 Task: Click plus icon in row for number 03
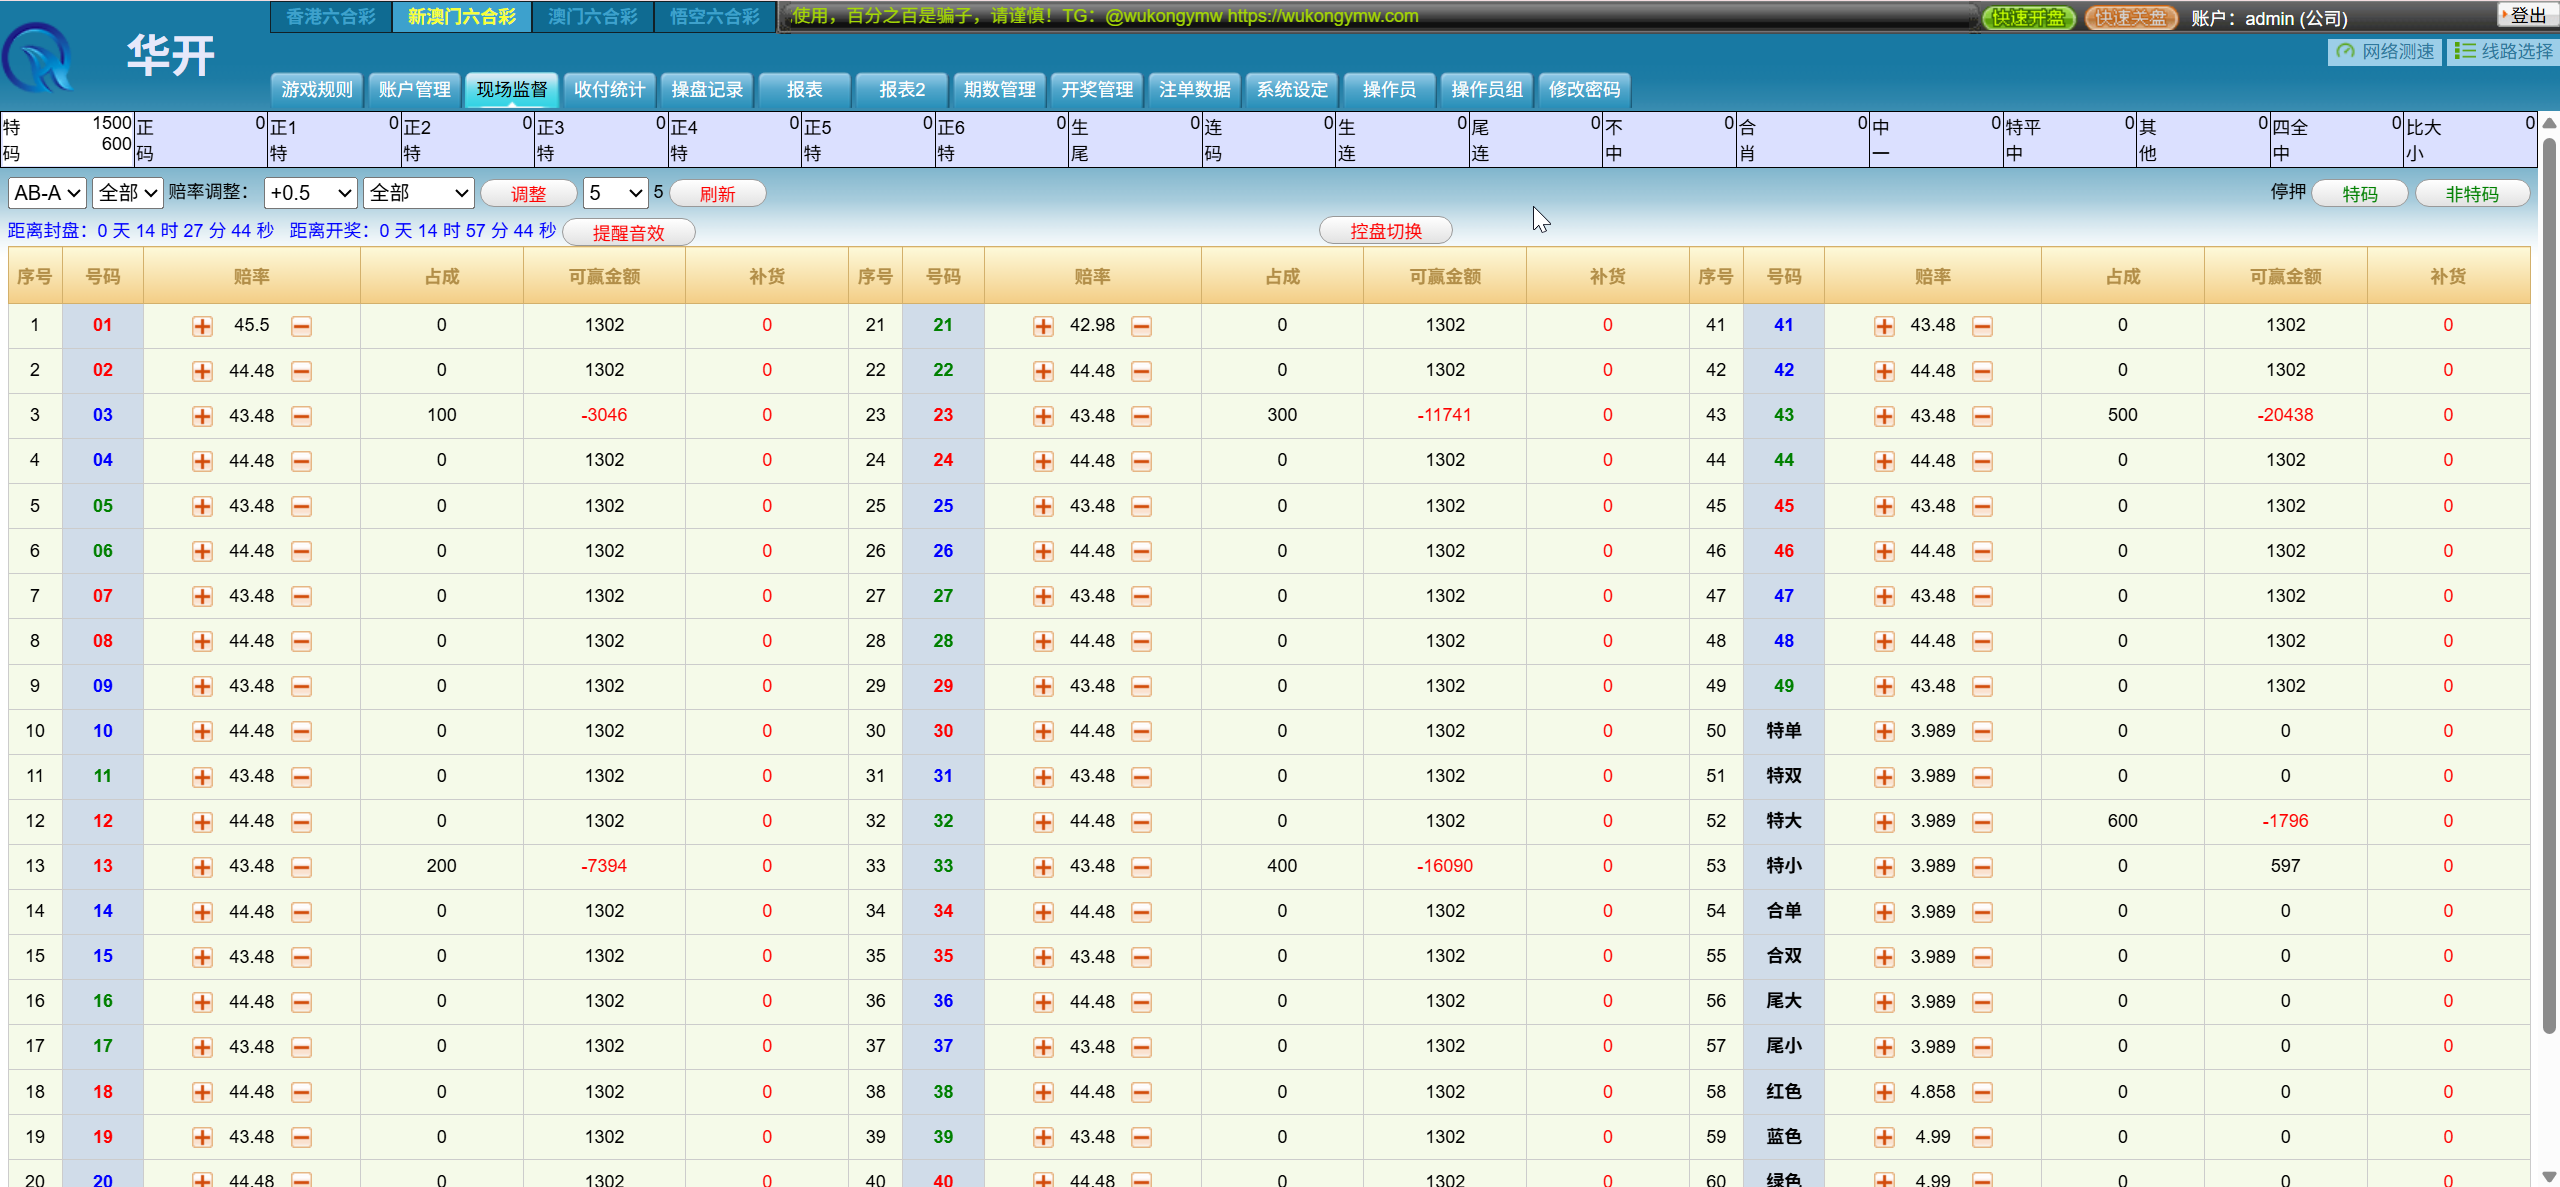click(x=202, y=416)
